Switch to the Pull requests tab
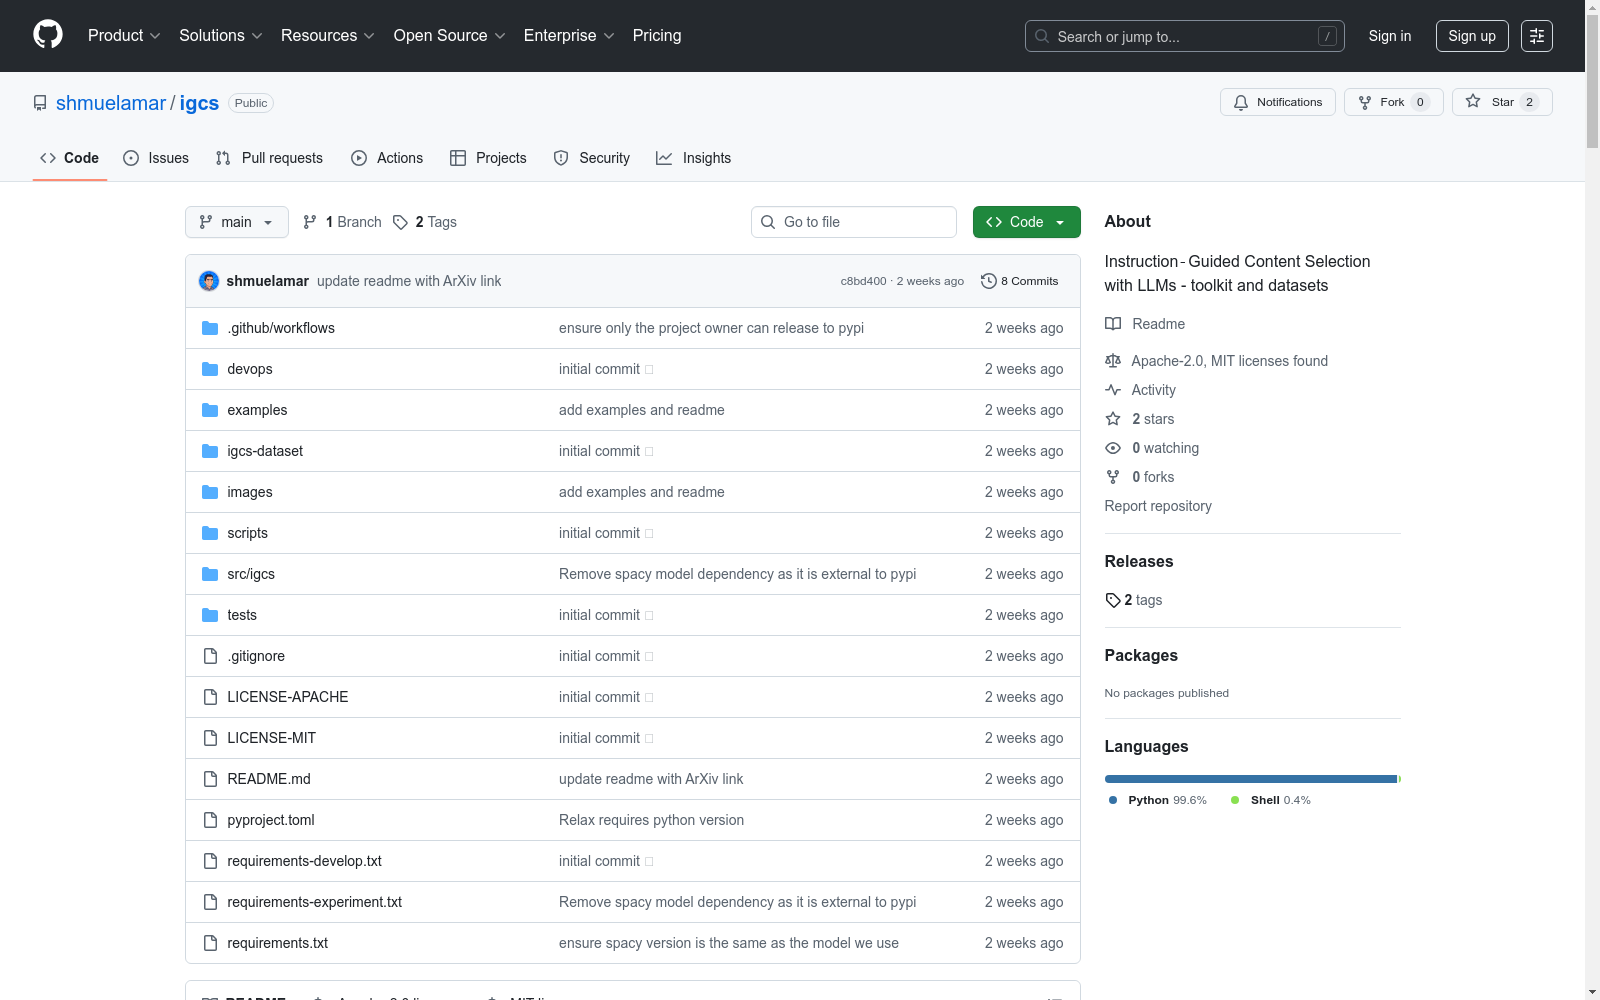1600x1000 pixels. [270, 158]
